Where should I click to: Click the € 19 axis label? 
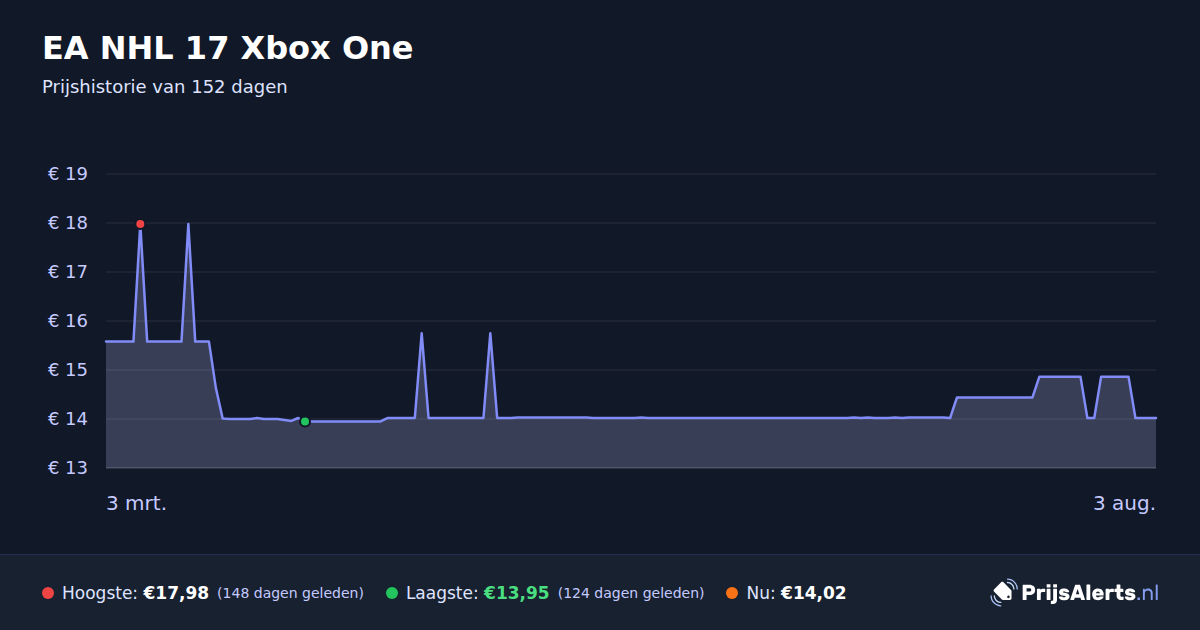pyautogui.click(x=67, y=174)
